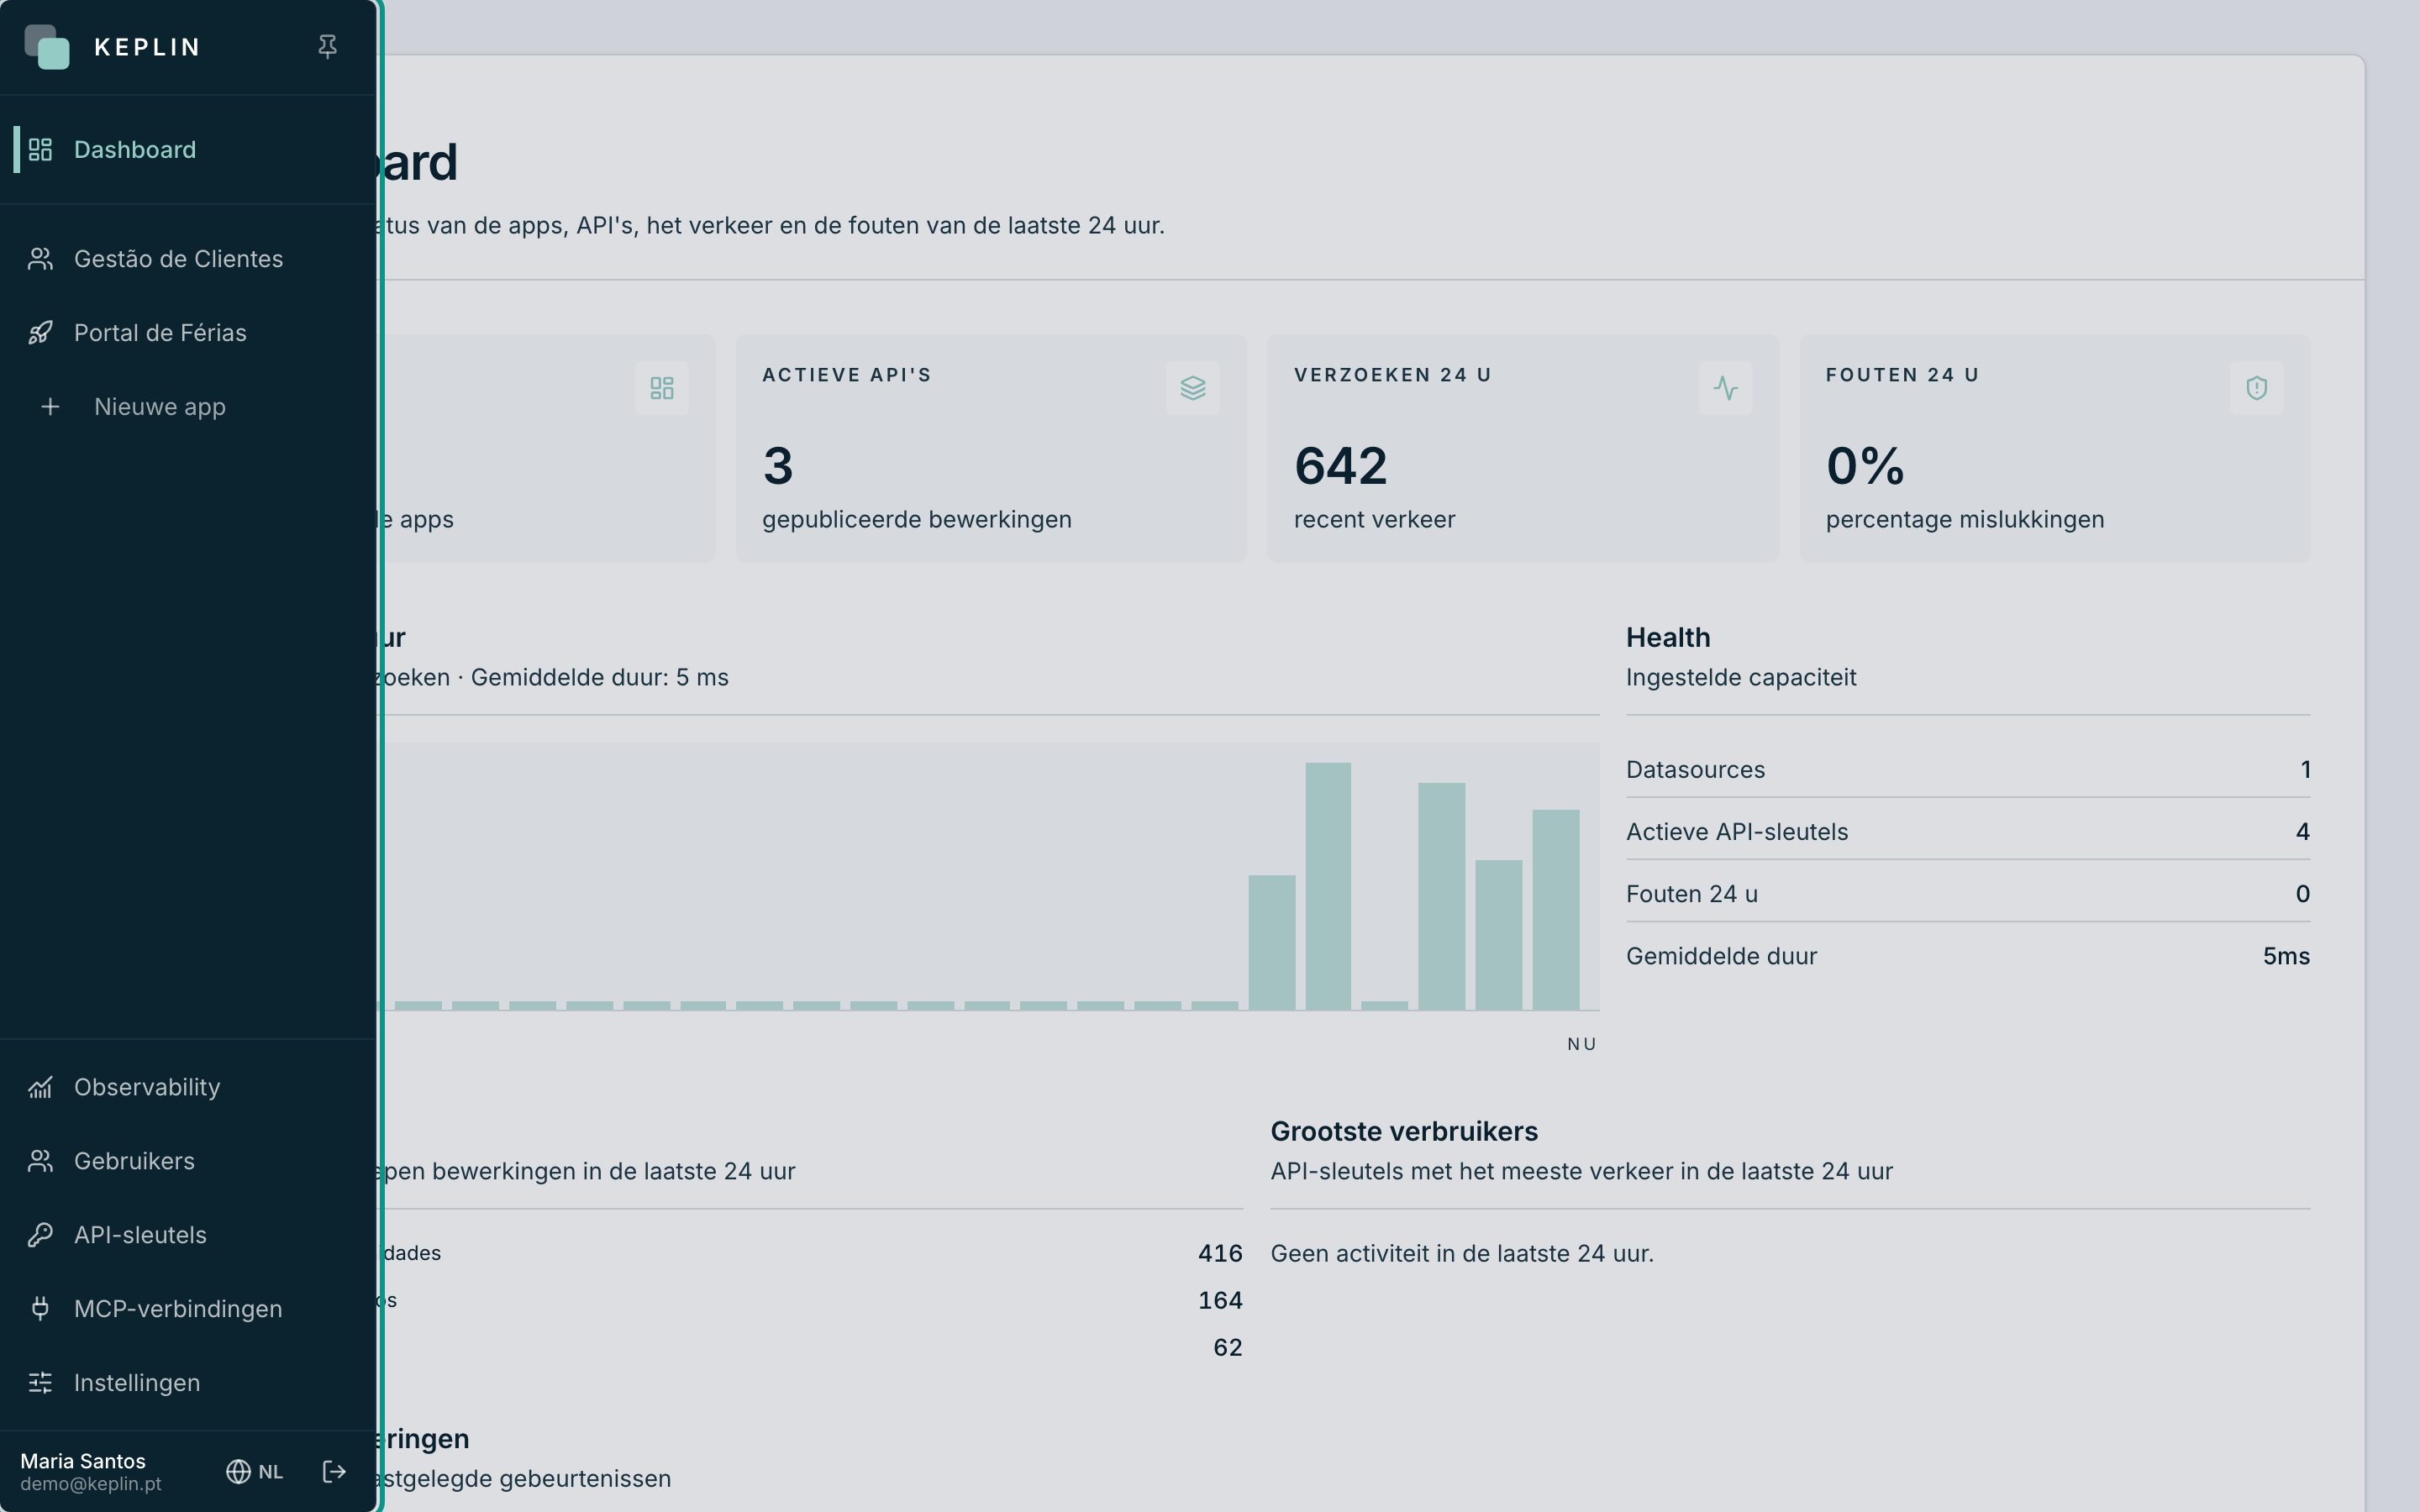2420x1512 pixels.
Task: Click the Keplin logo icon
Action: [47, 47]
